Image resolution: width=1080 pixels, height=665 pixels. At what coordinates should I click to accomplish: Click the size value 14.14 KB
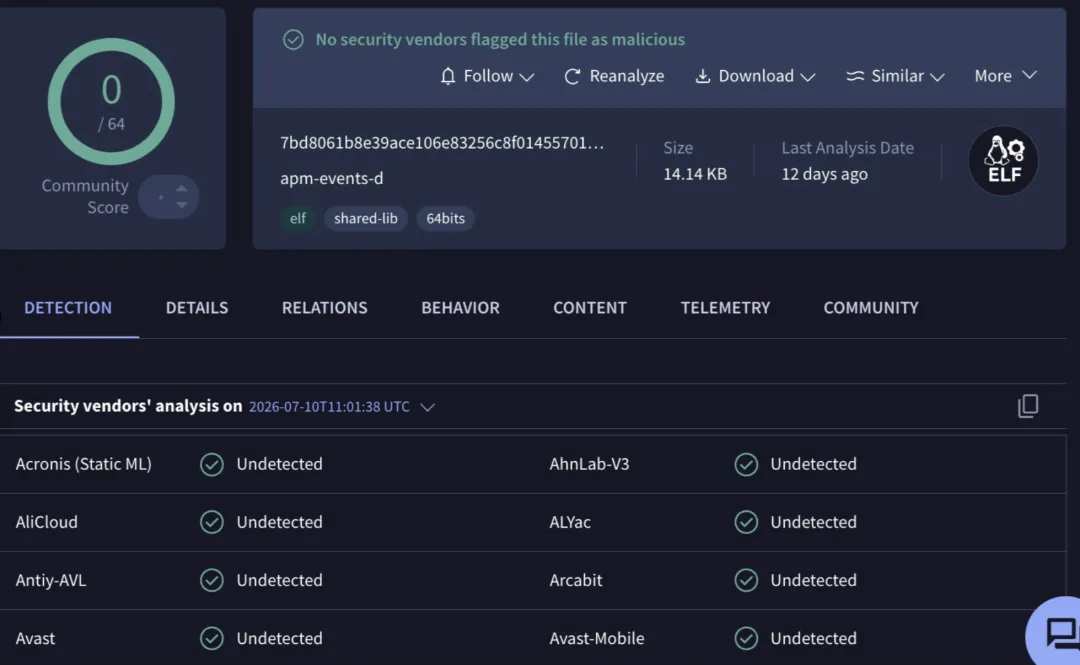[x=695, y=174]
